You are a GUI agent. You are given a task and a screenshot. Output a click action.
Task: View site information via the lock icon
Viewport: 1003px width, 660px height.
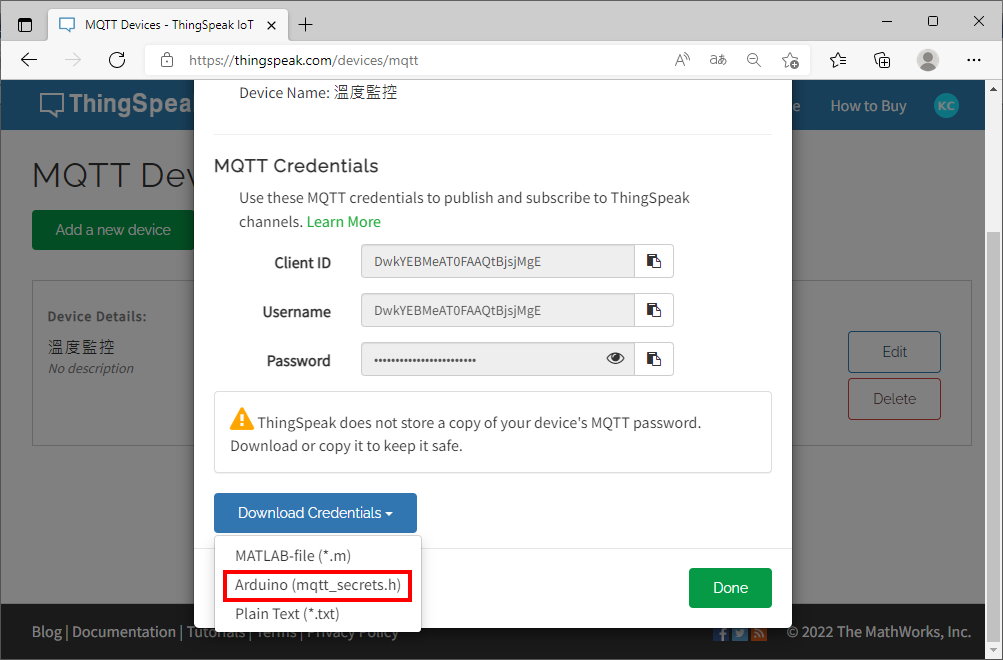click(x=167, y=60)
